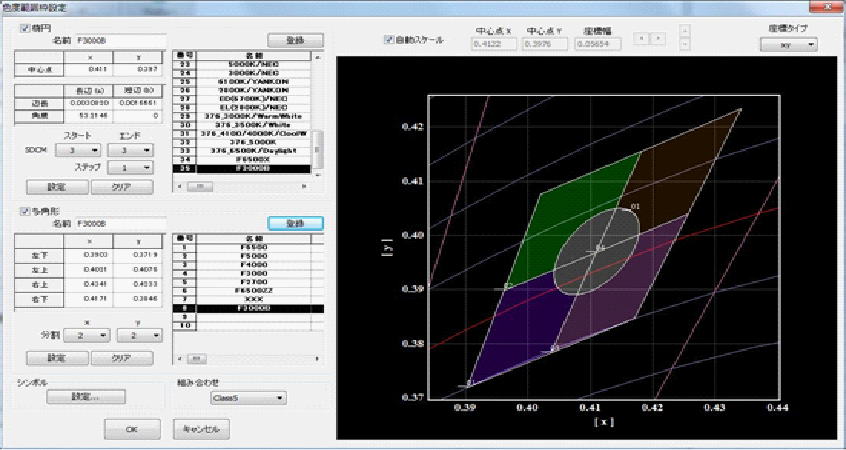This screenshot has width=846, height=450.
Task: Confirm with the OK button
Action: (132, 429)
